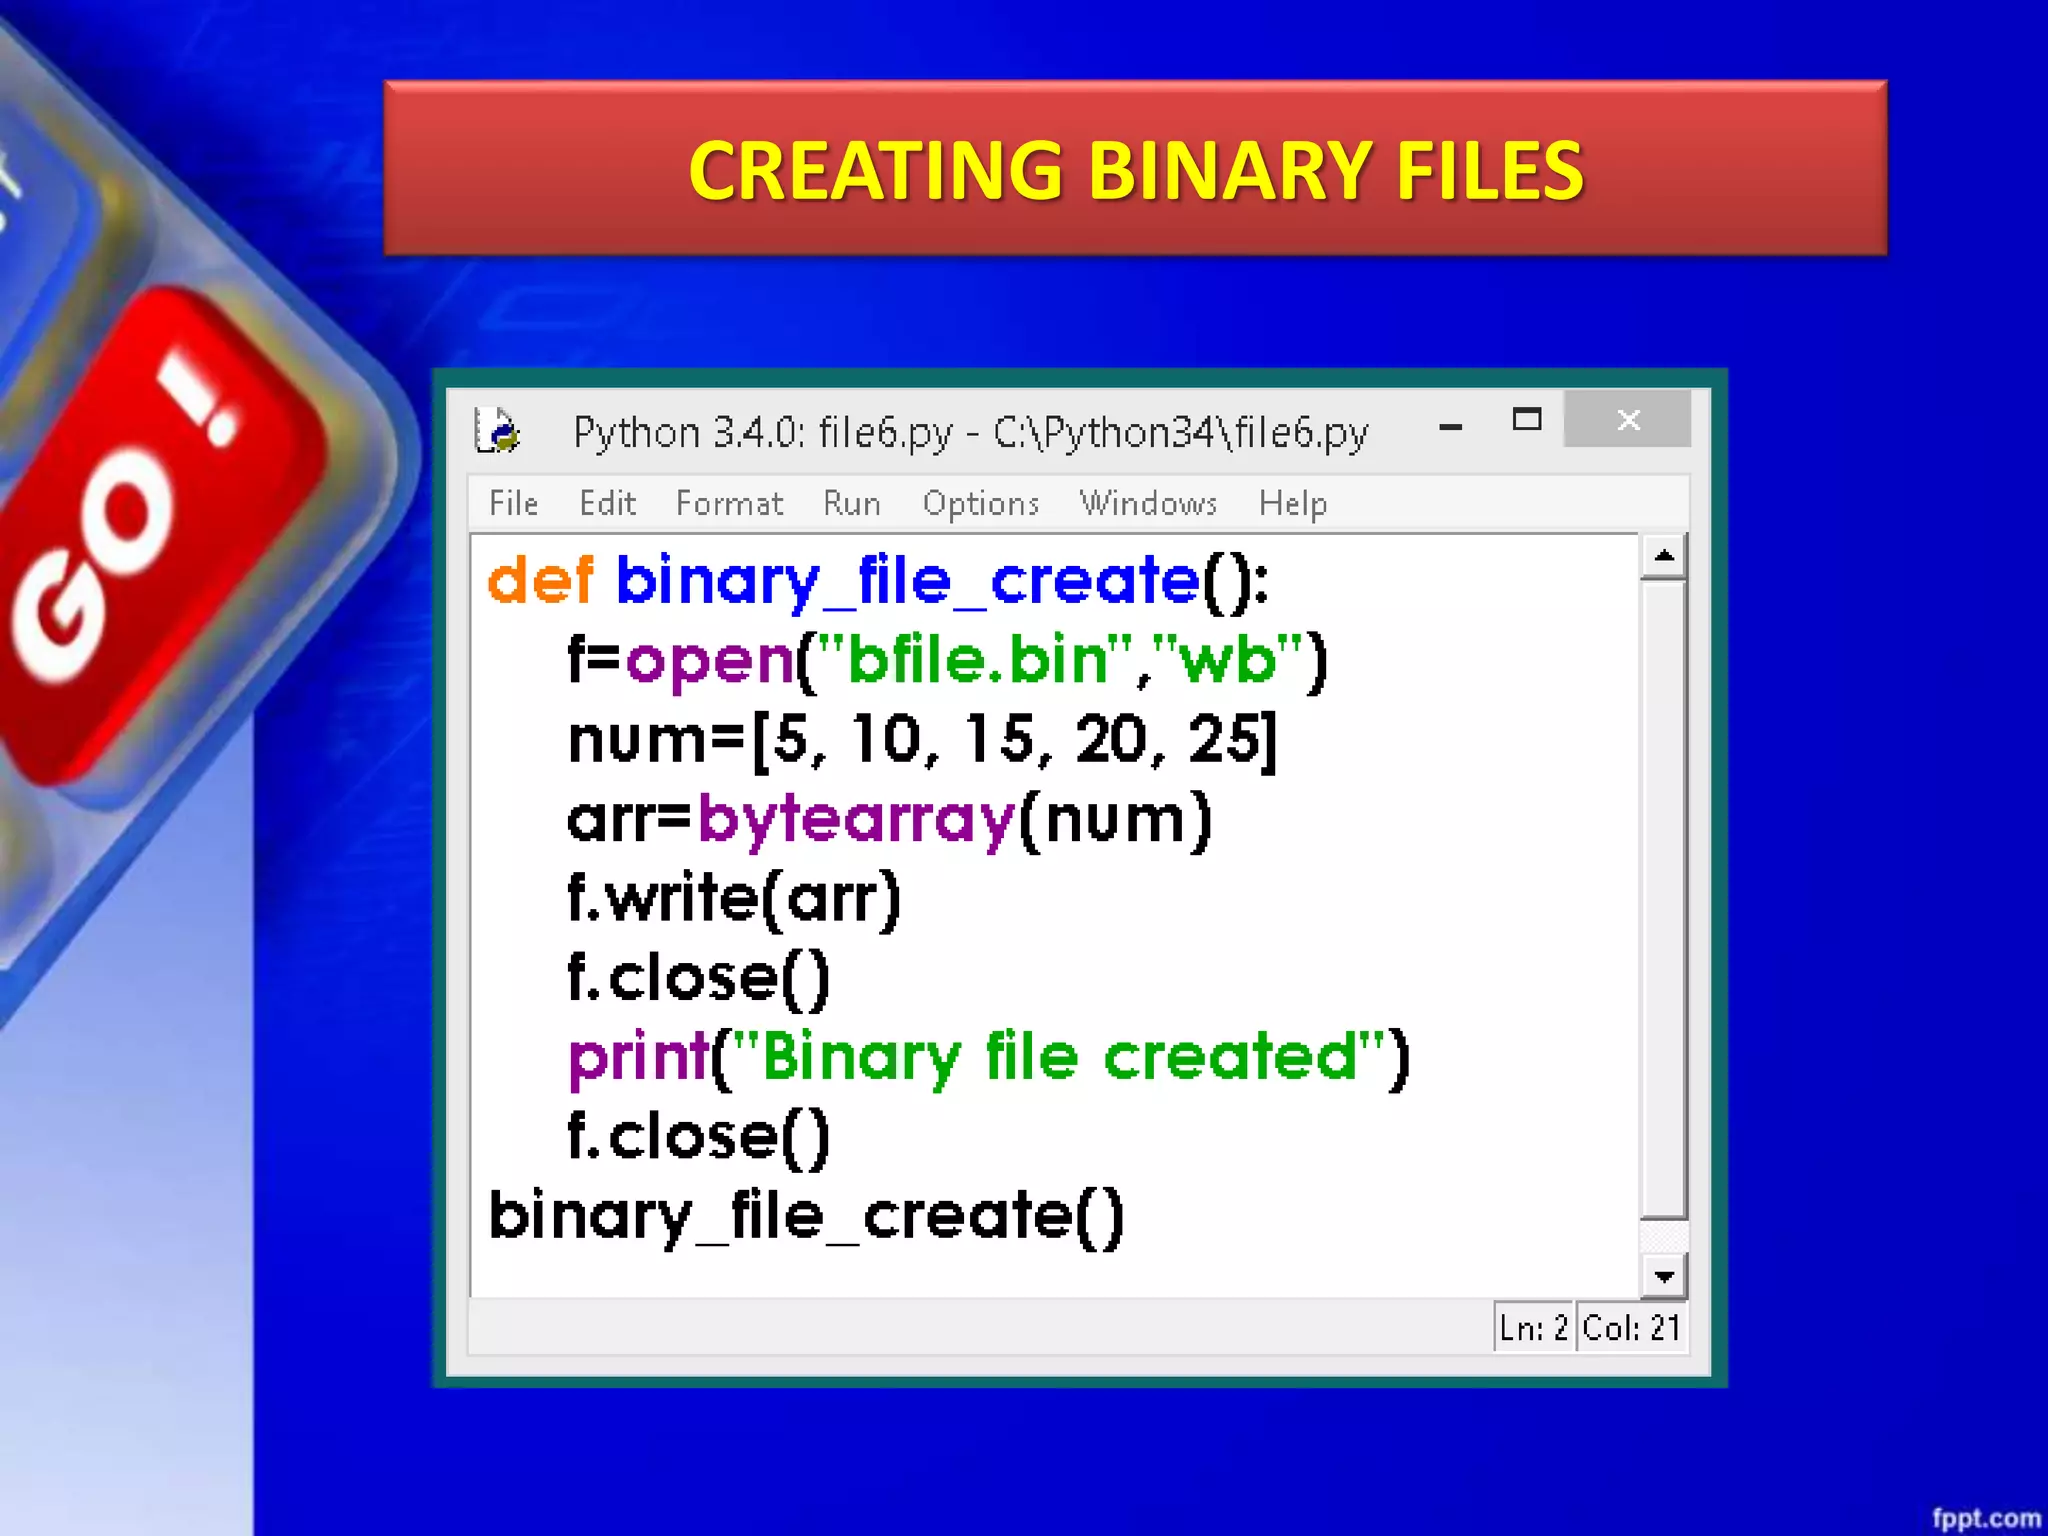Maximize the file6.py editor window

(x=1527, y=420)
